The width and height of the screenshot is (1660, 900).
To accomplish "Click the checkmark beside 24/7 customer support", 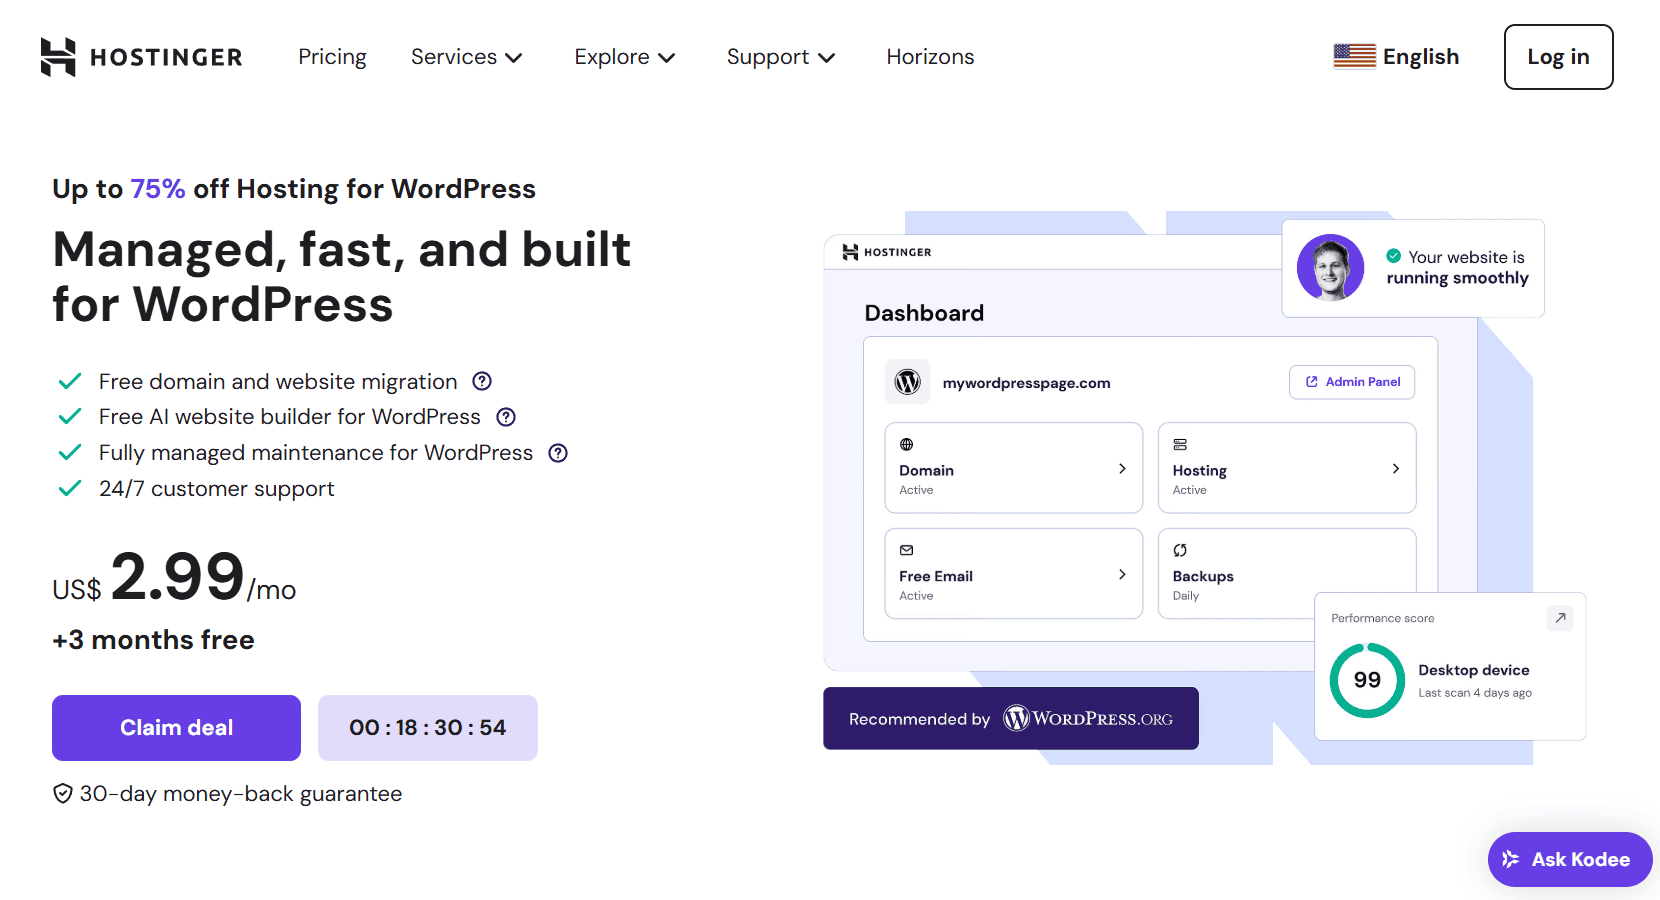I will coord(70,489).
